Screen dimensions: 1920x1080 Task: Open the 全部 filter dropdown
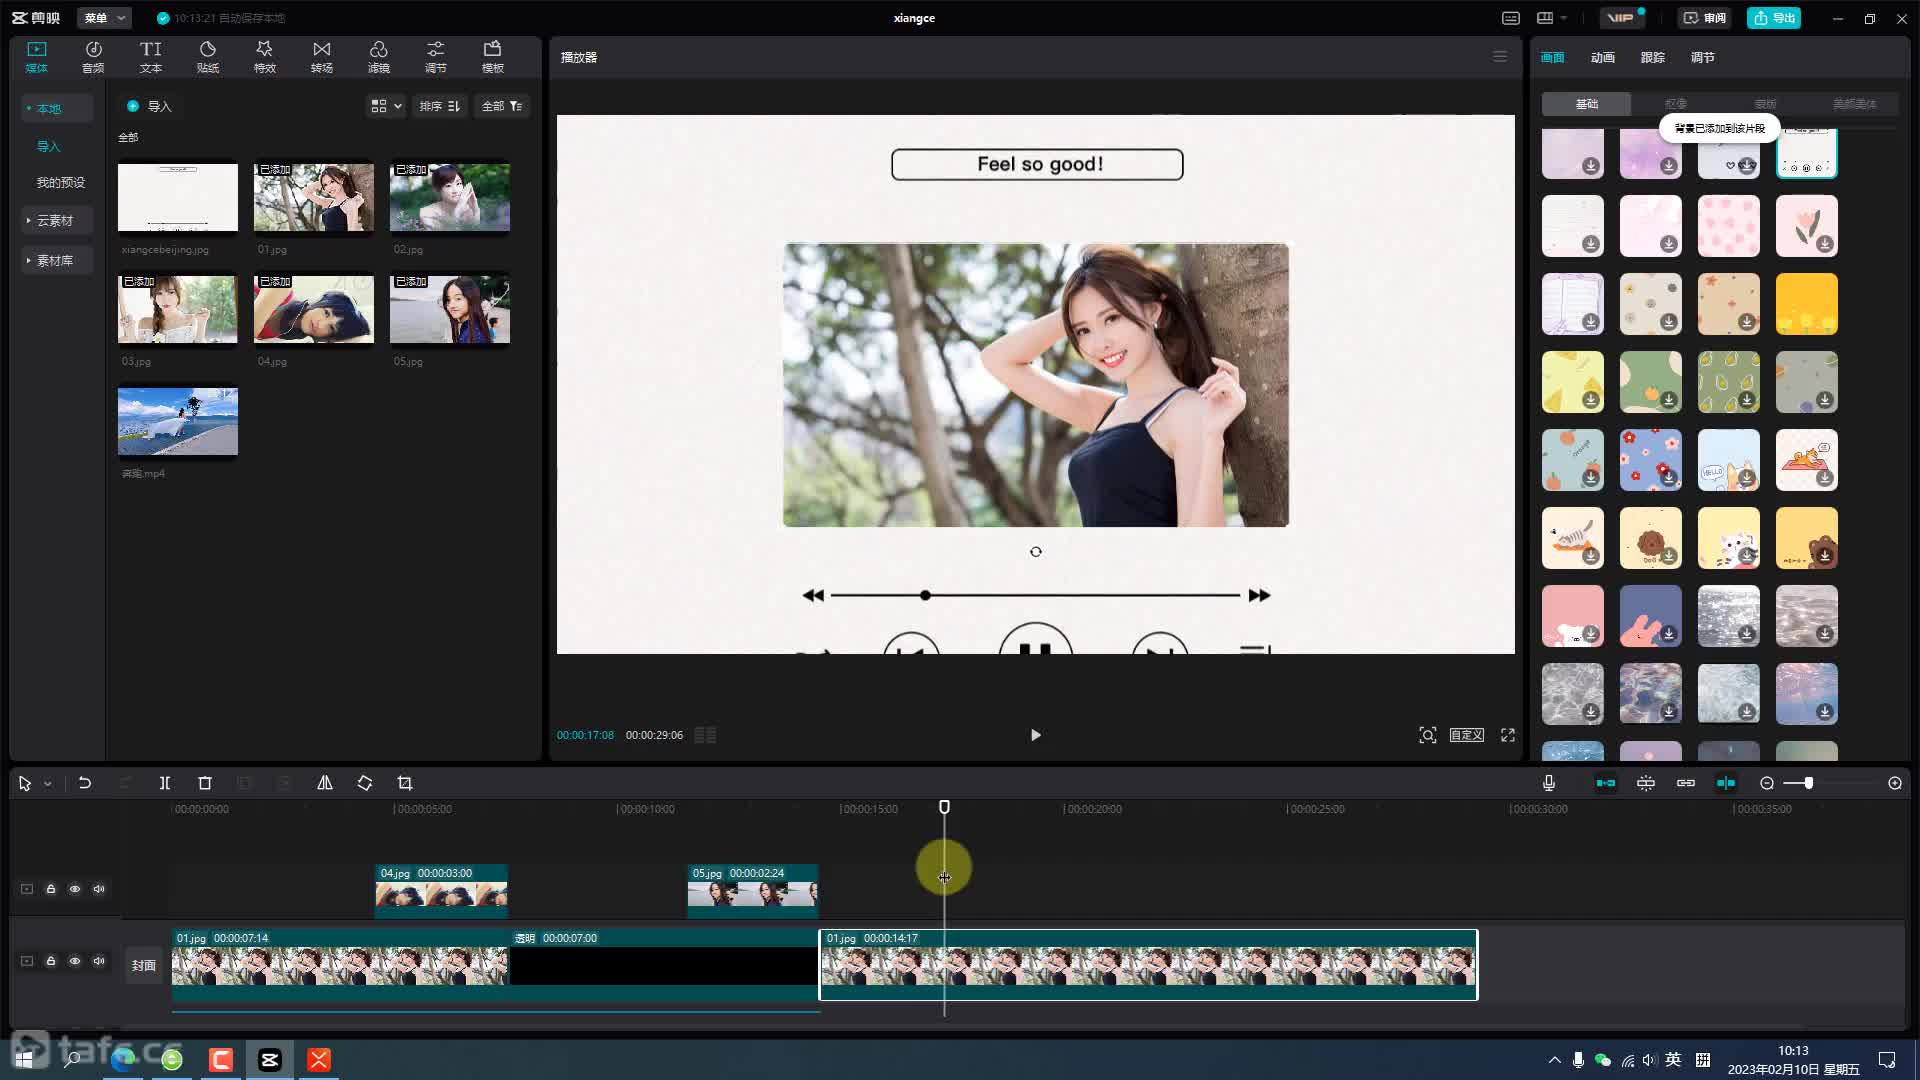(x=502, y=106)
